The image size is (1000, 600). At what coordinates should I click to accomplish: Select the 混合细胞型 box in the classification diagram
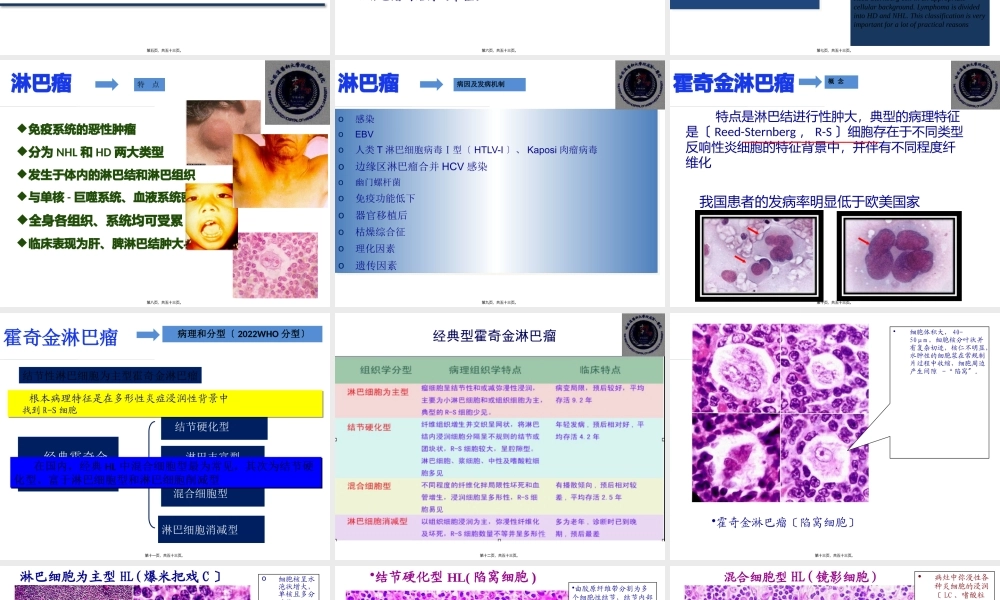click(x=200, y=493)
